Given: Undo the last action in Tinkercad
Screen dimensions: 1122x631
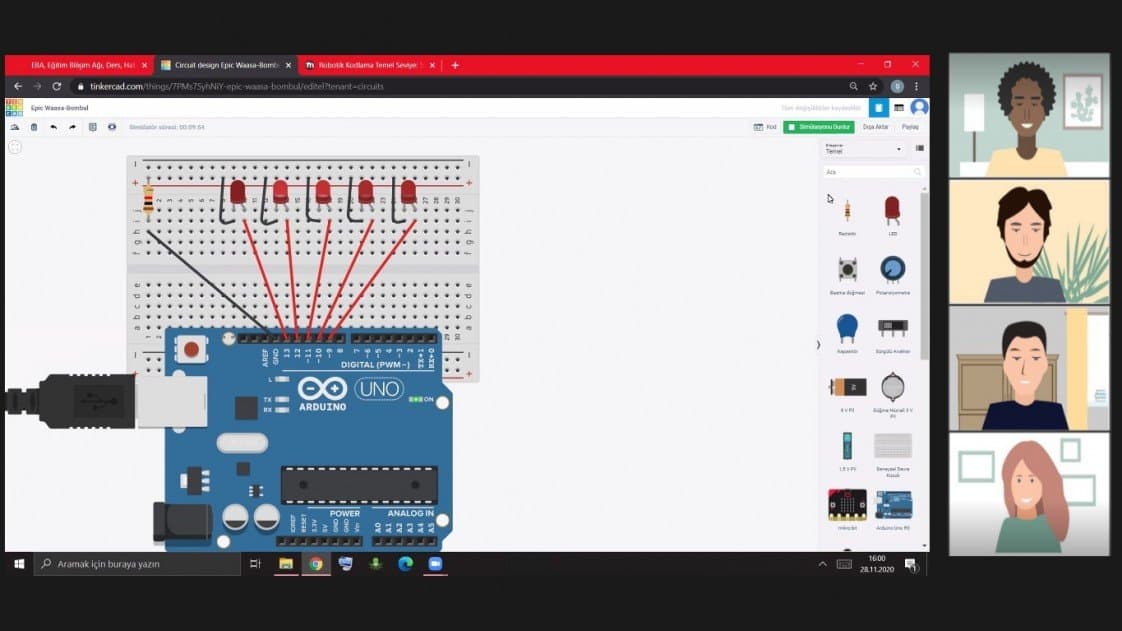Looking at the screenshot, I should coord(54,127).
